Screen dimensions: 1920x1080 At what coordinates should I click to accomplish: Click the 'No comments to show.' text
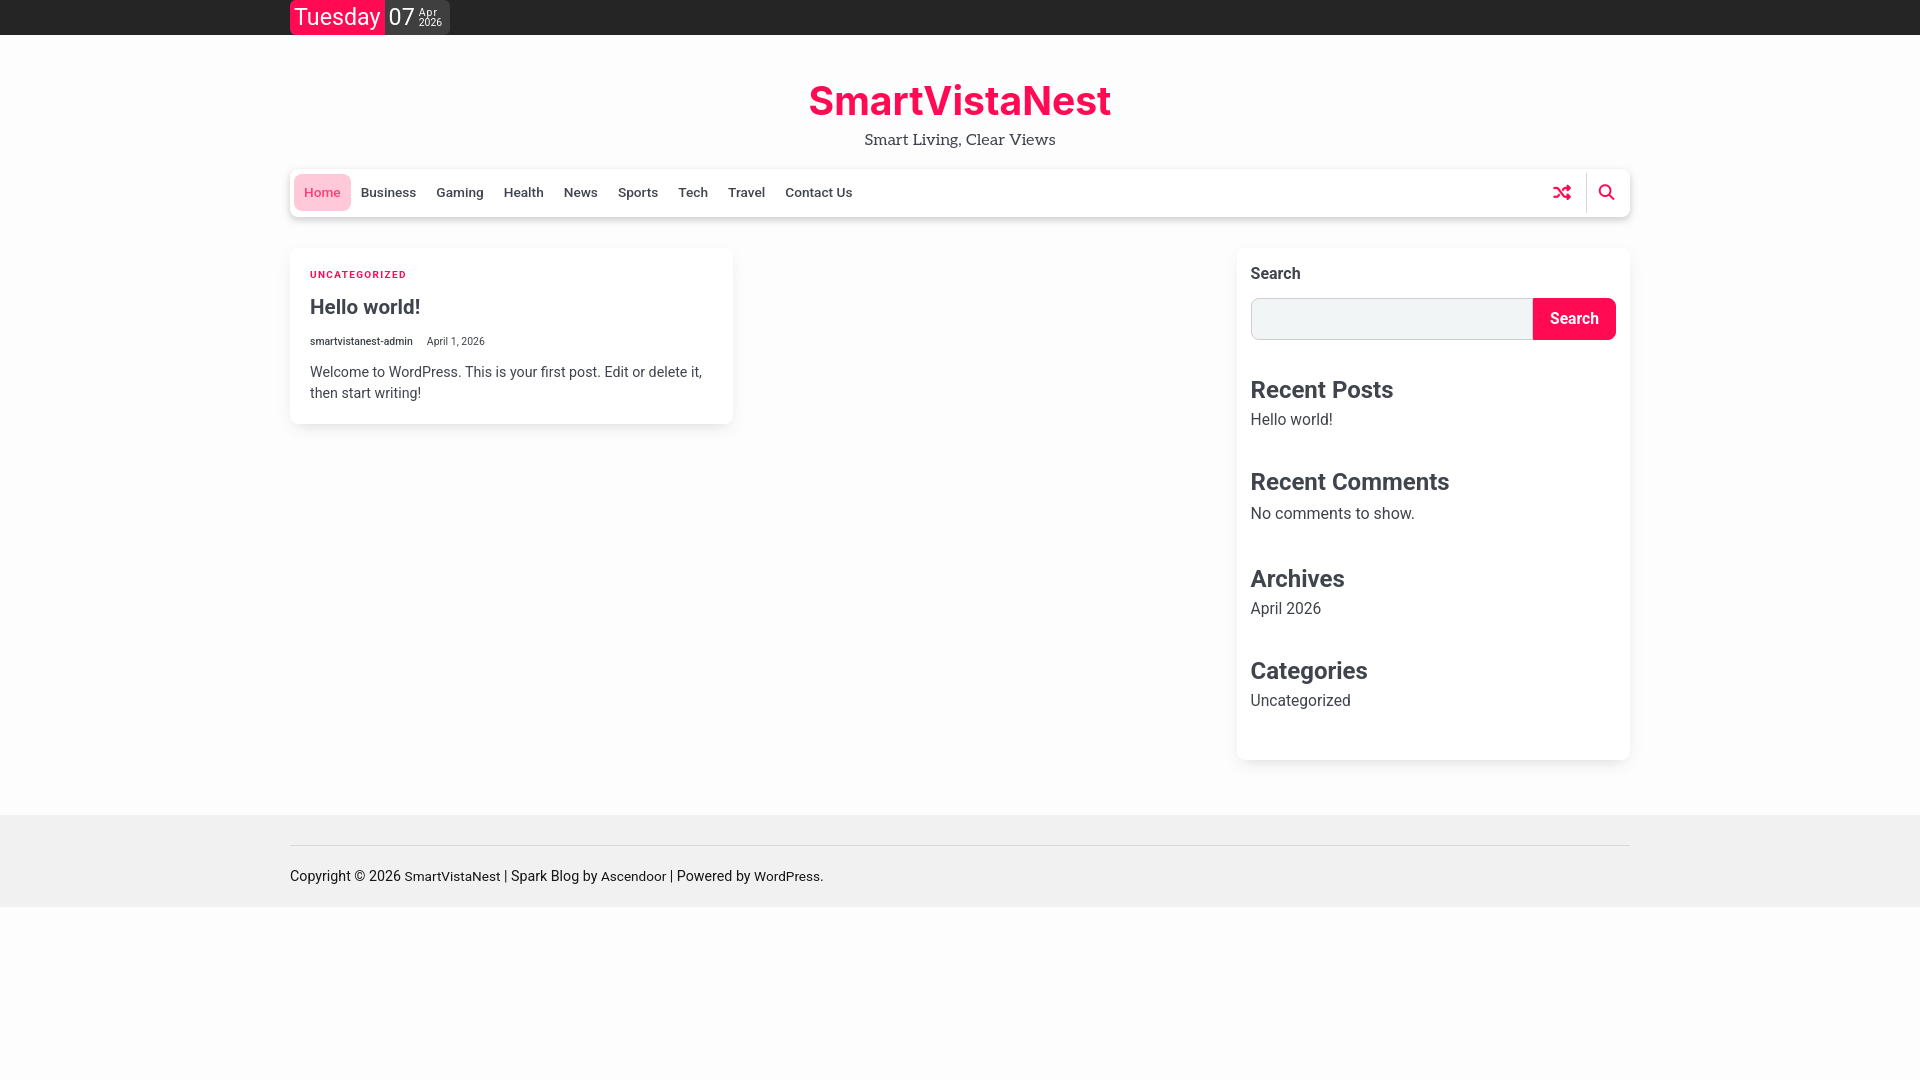point(1332,514)
